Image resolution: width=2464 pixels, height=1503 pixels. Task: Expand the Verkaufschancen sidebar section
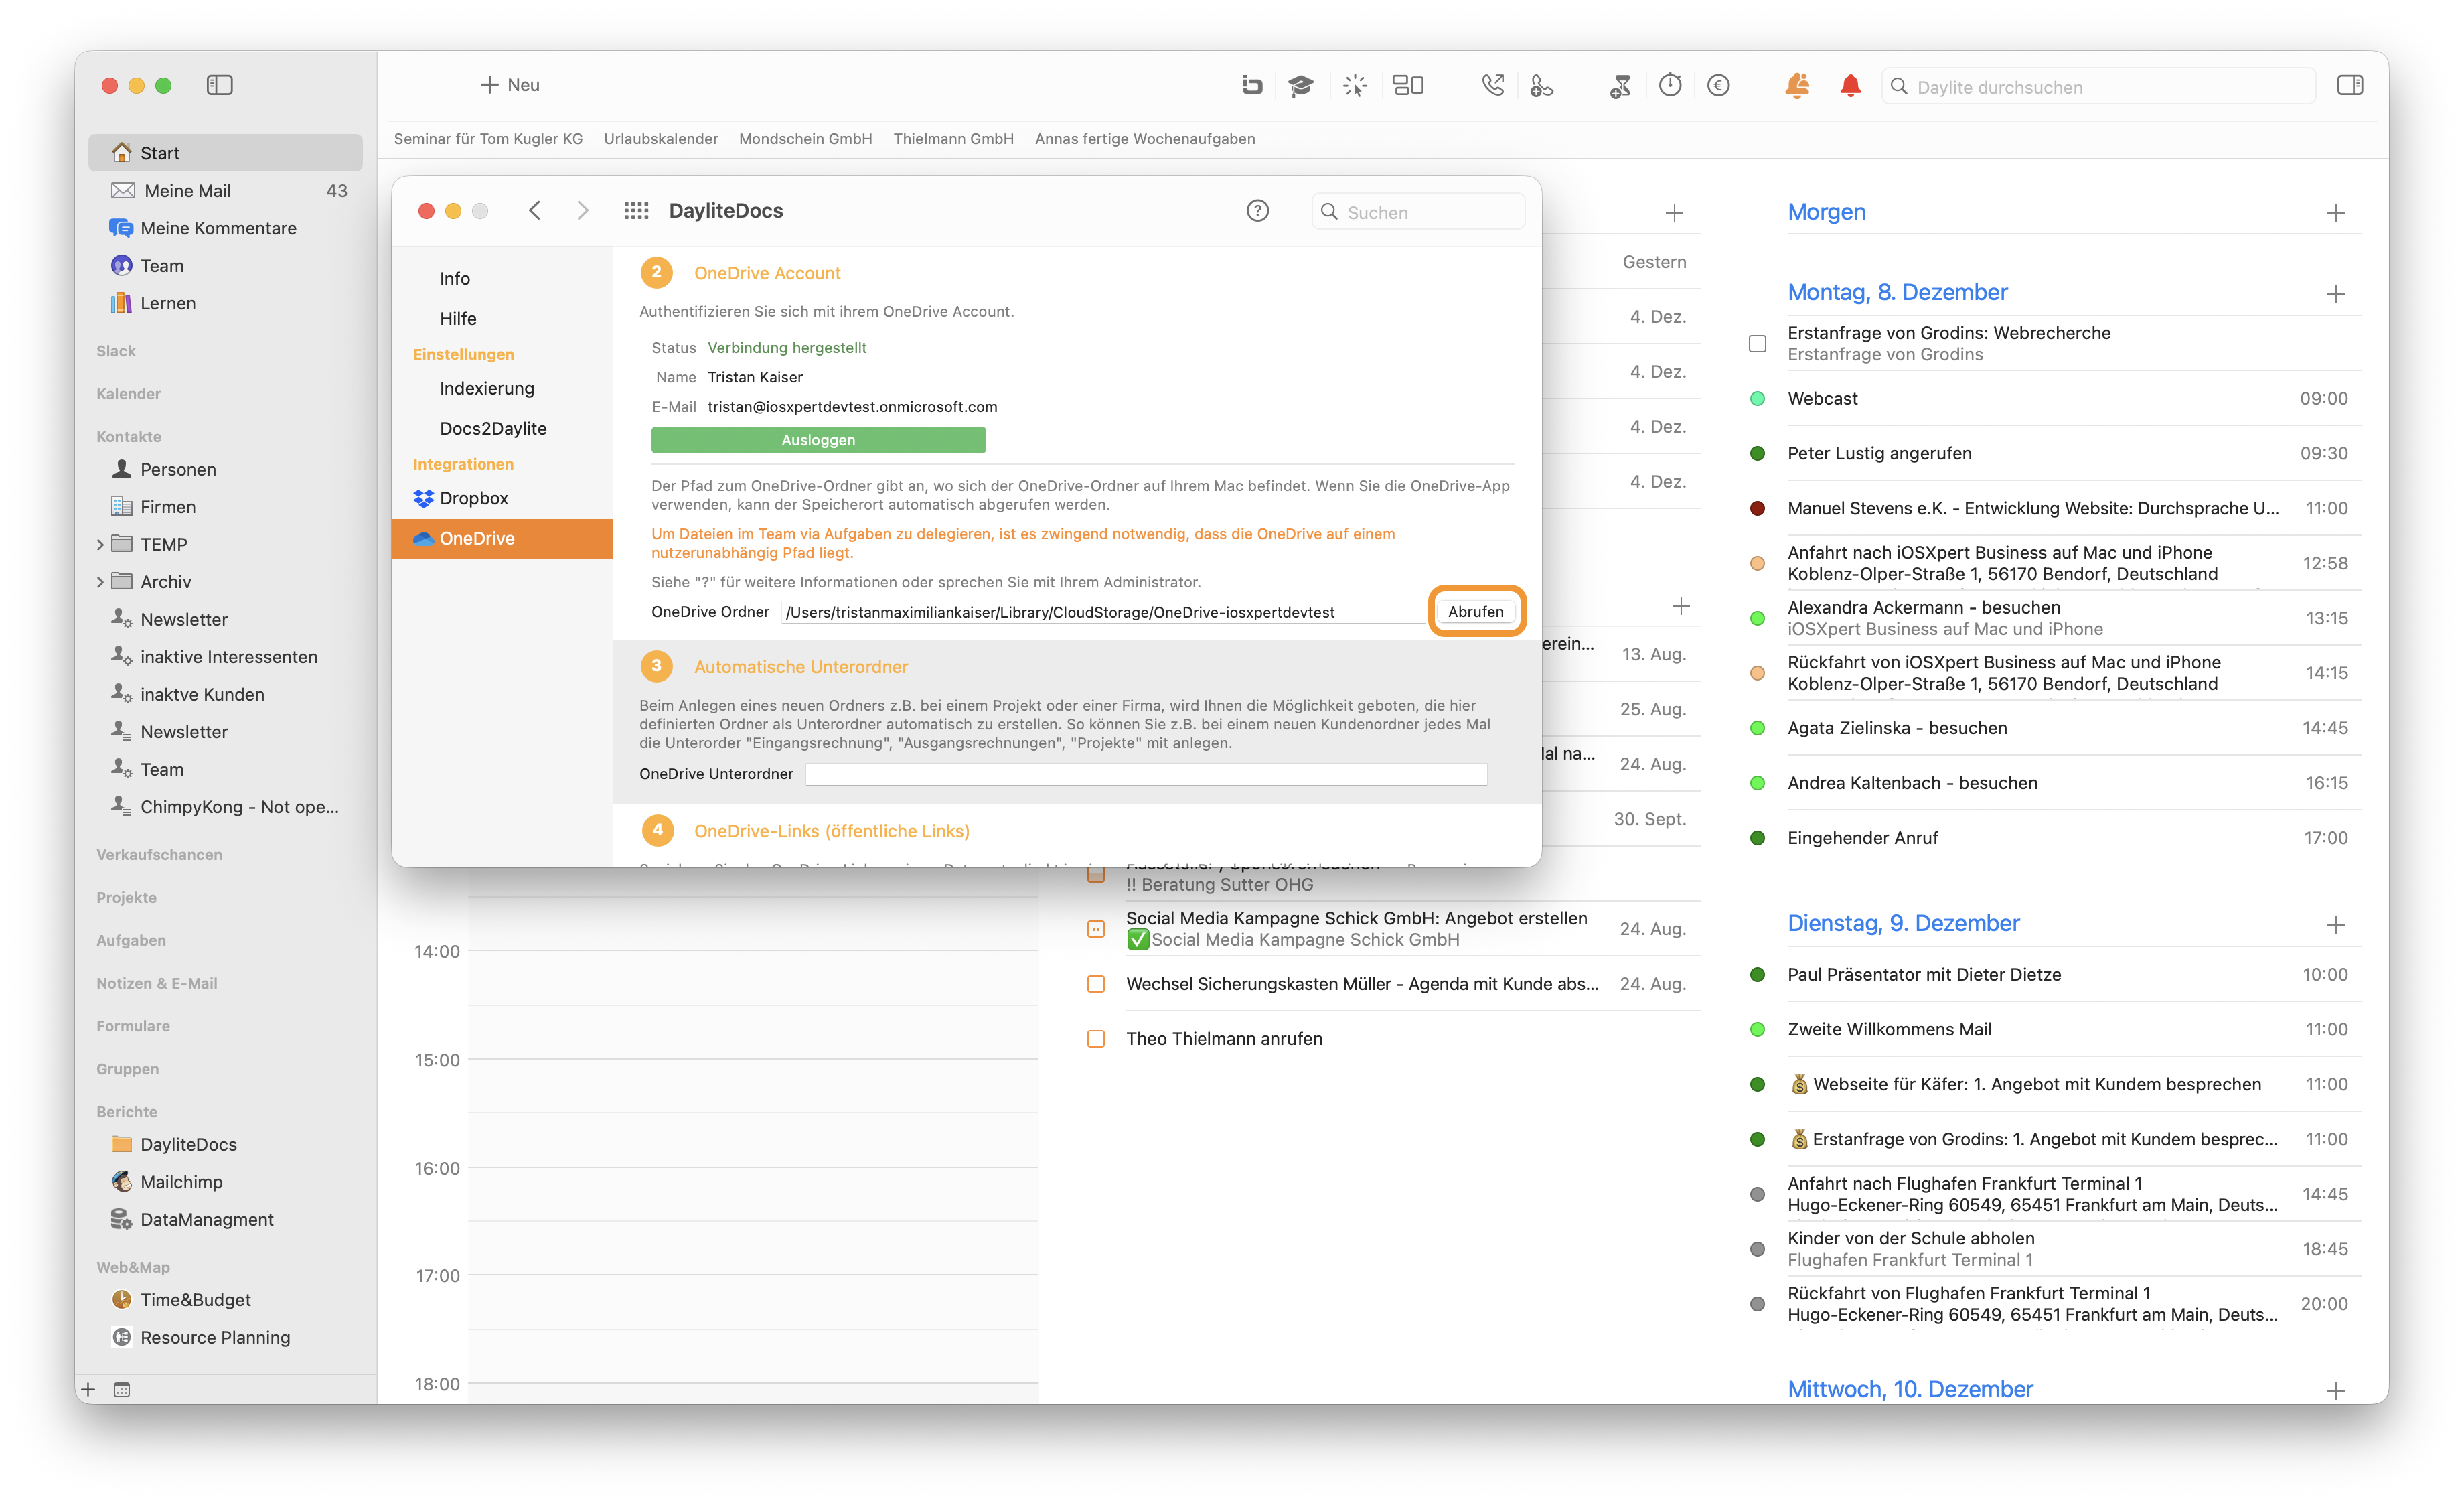tap(159, 855)
